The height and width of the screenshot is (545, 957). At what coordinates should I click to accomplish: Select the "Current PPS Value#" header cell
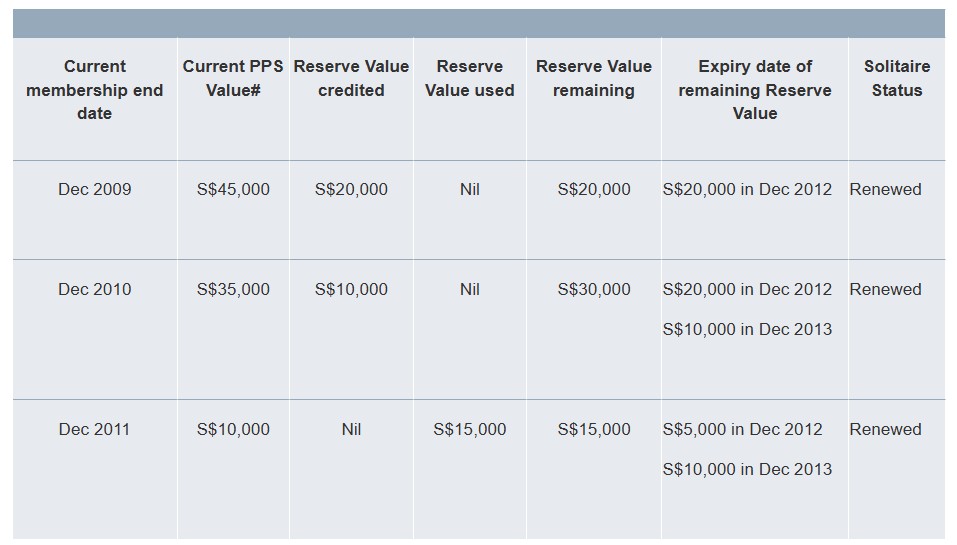[233, 78]
